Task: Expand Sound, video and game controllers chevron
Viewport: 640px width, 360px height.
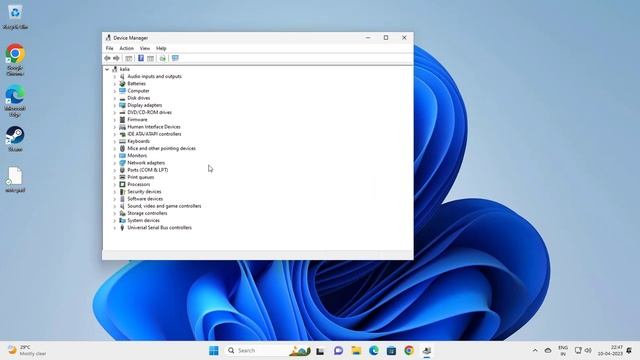Action: 115,206
